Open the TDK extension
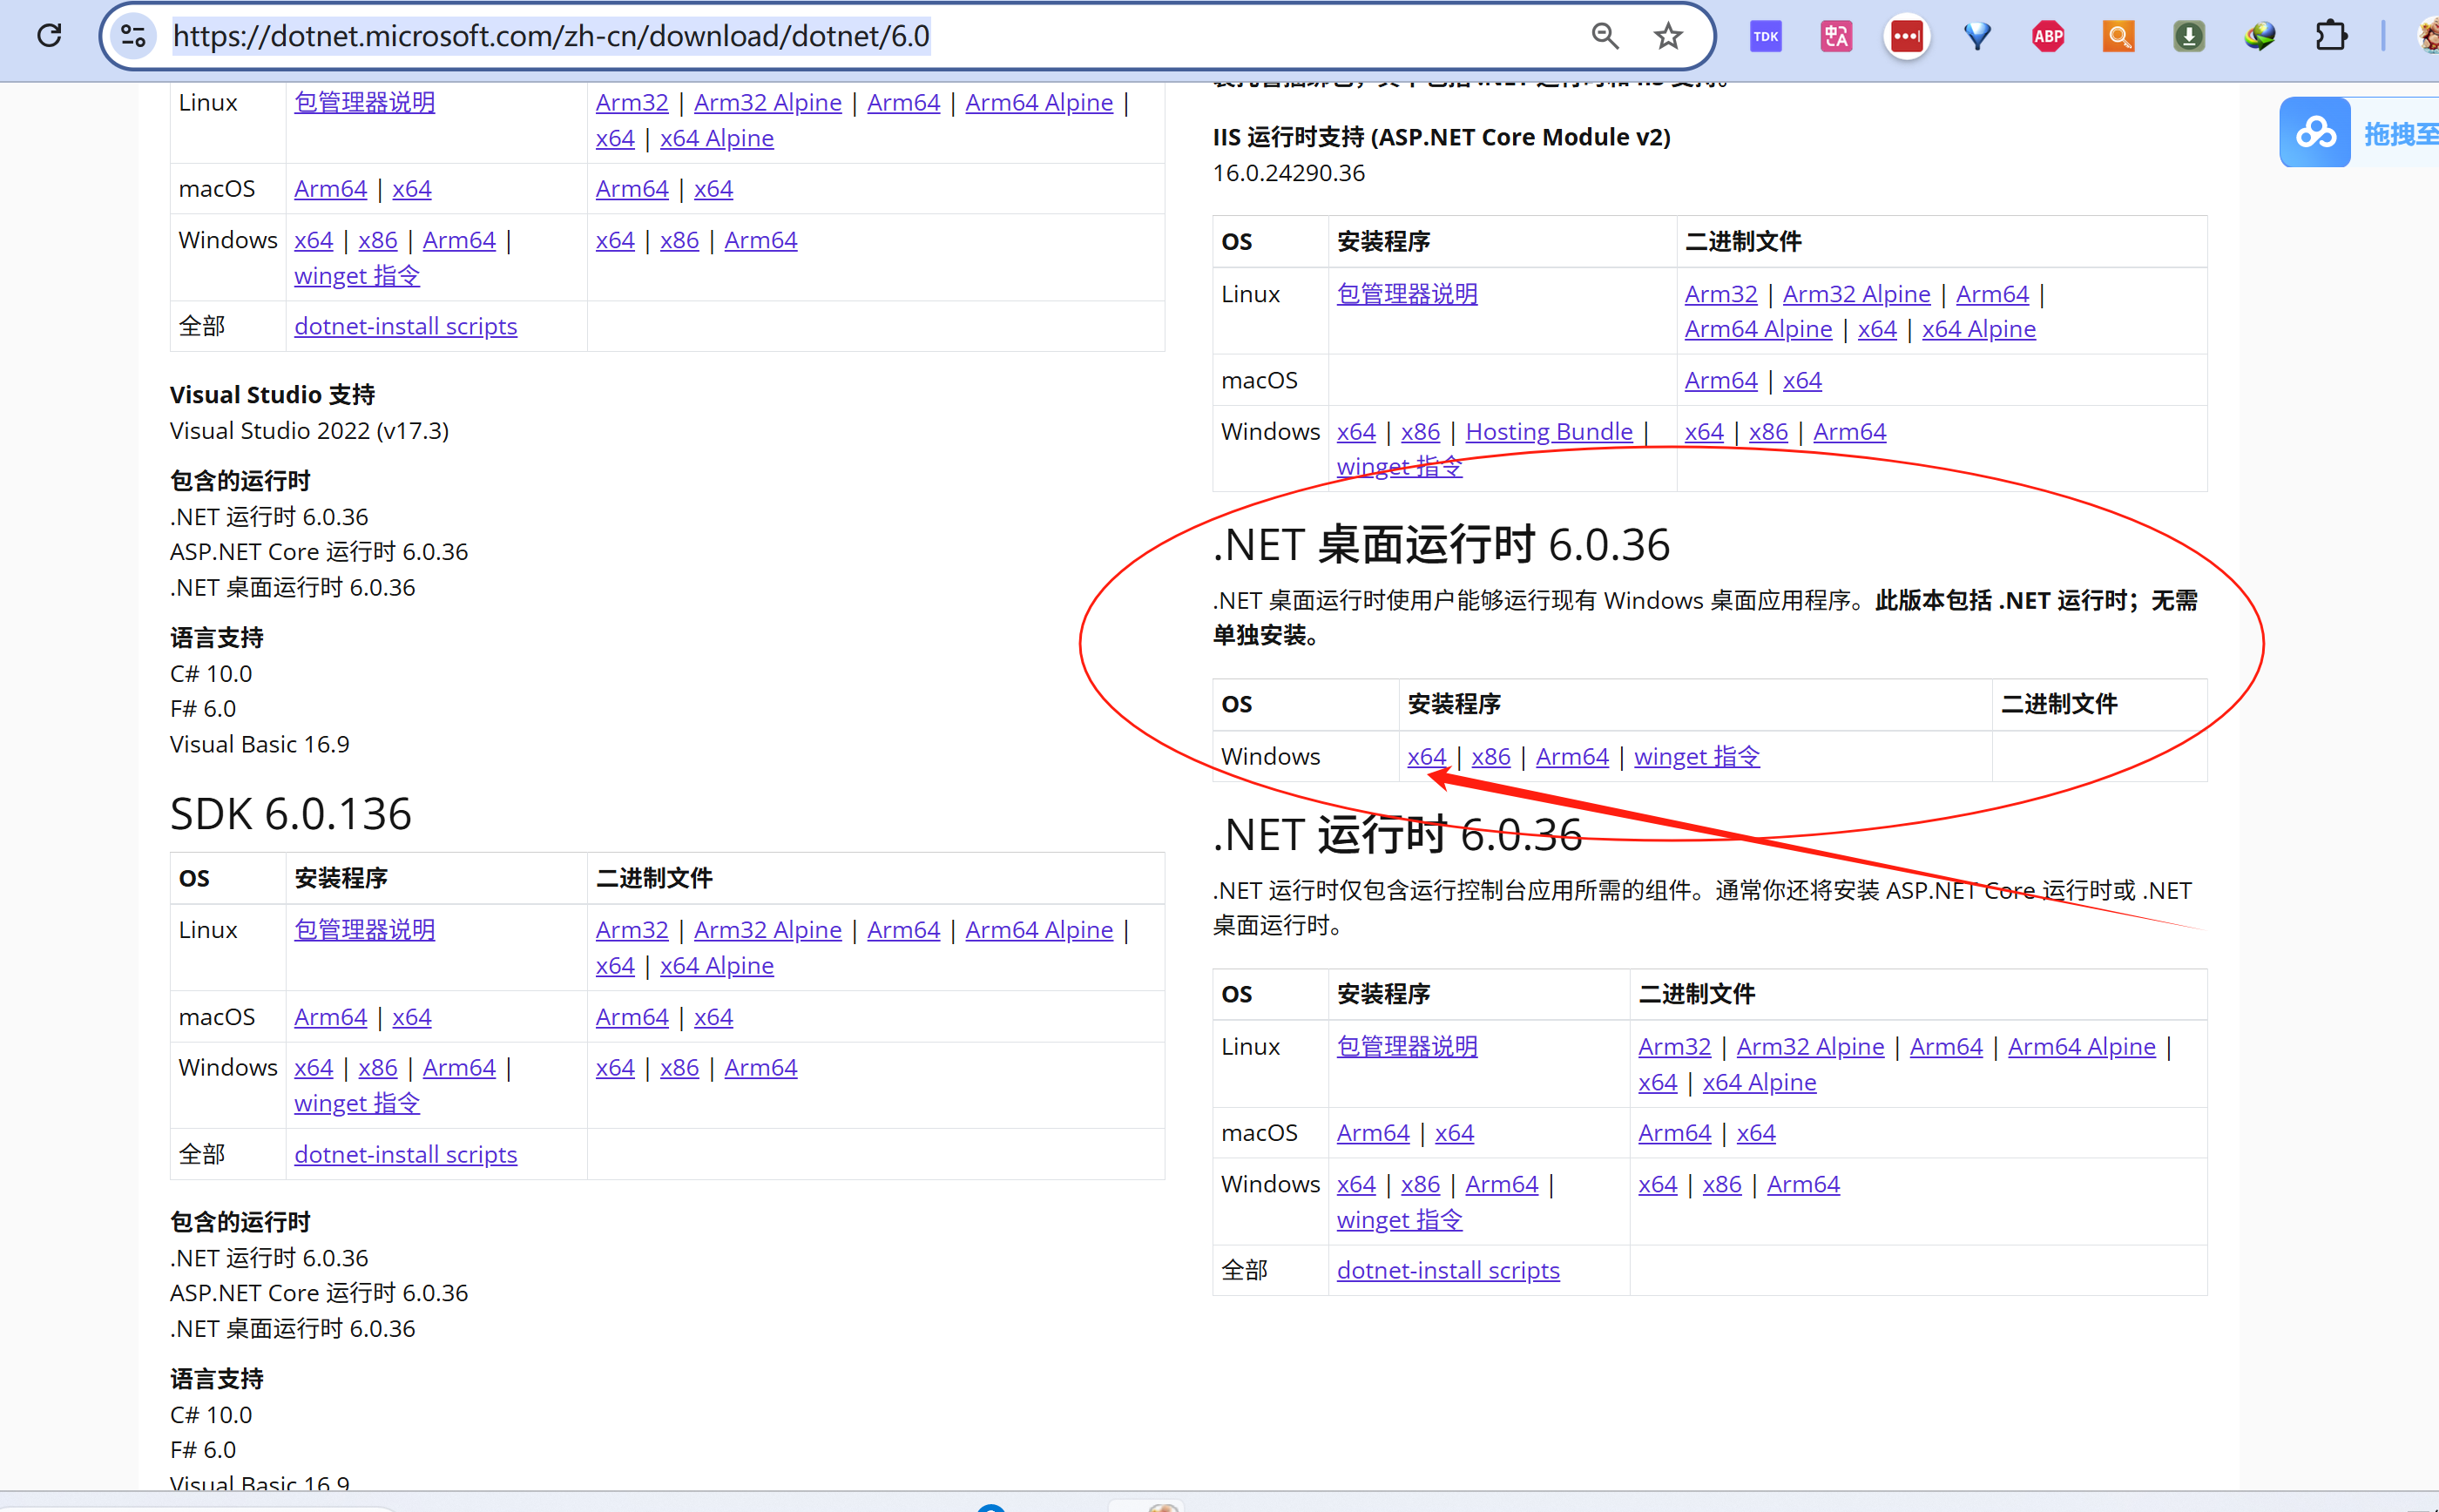 [1765, 37]
